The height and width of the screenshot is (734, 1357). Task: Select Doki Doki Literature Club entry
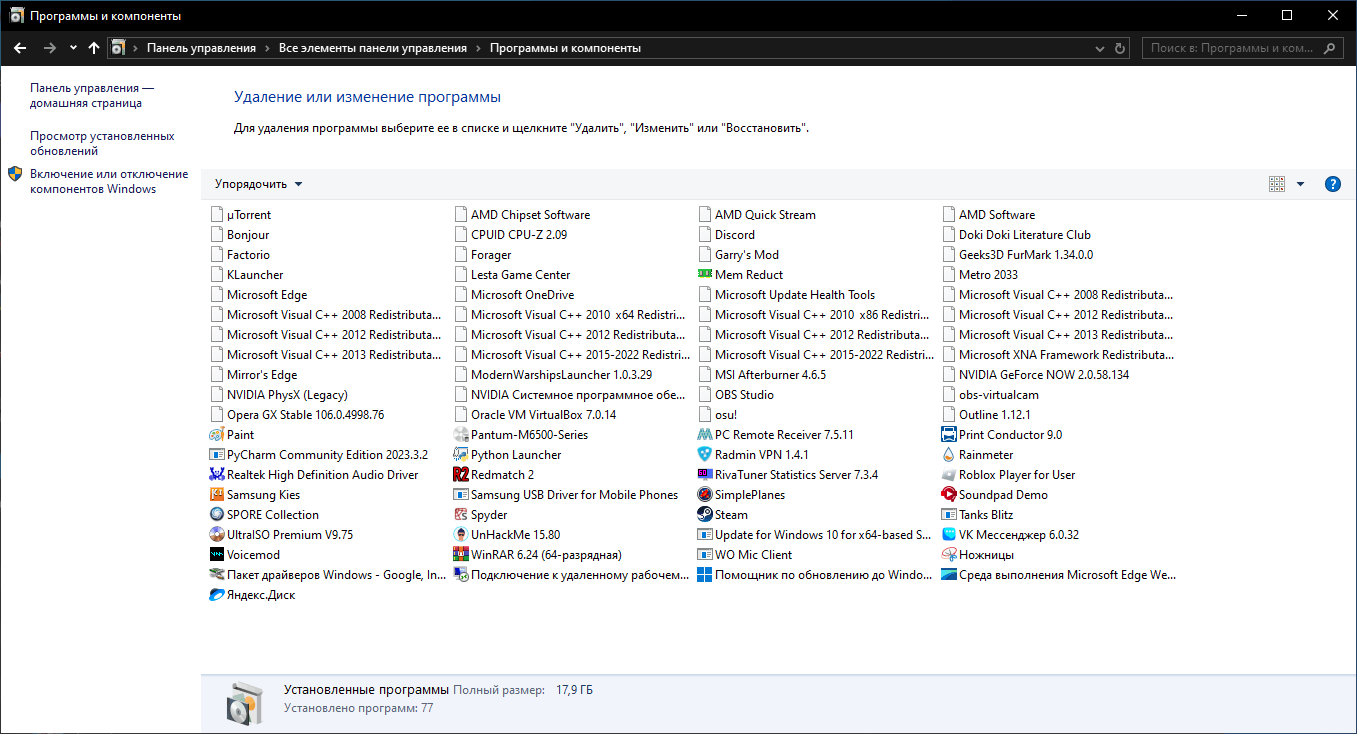(1017, 235)
